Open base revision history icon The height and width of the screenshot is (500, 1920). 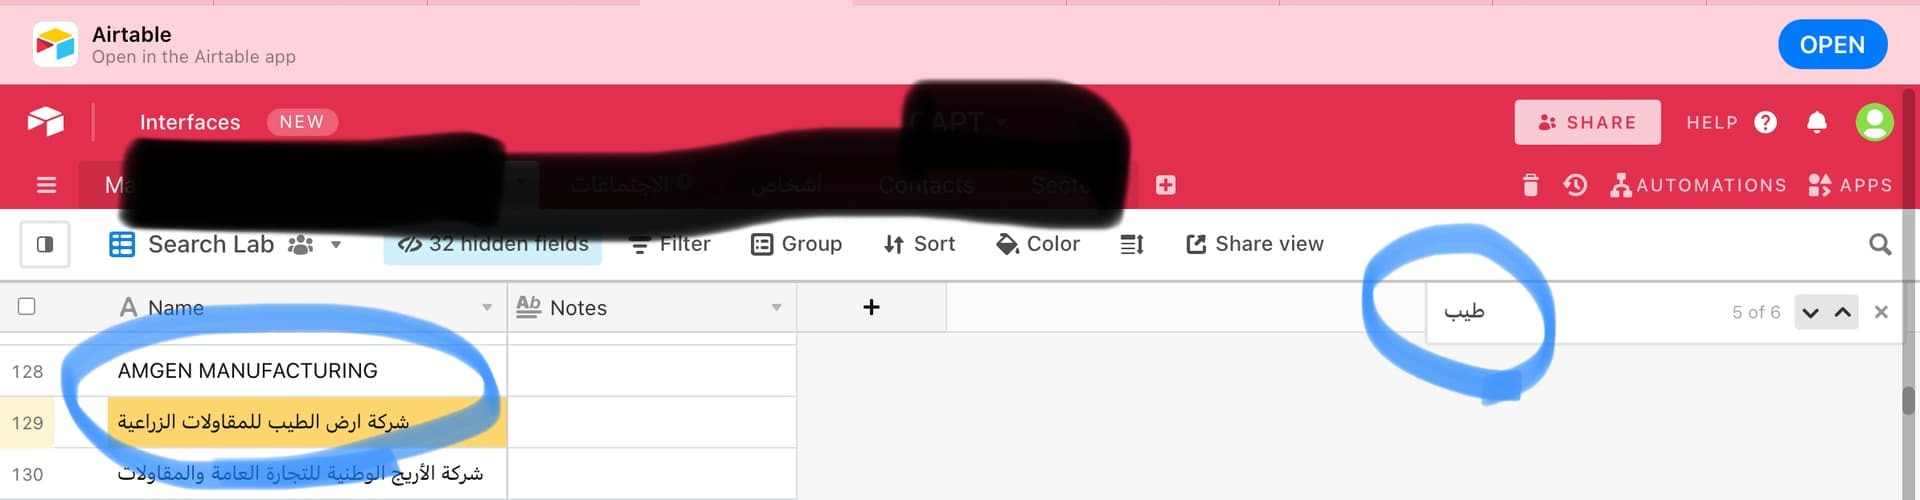point(1575,185)
